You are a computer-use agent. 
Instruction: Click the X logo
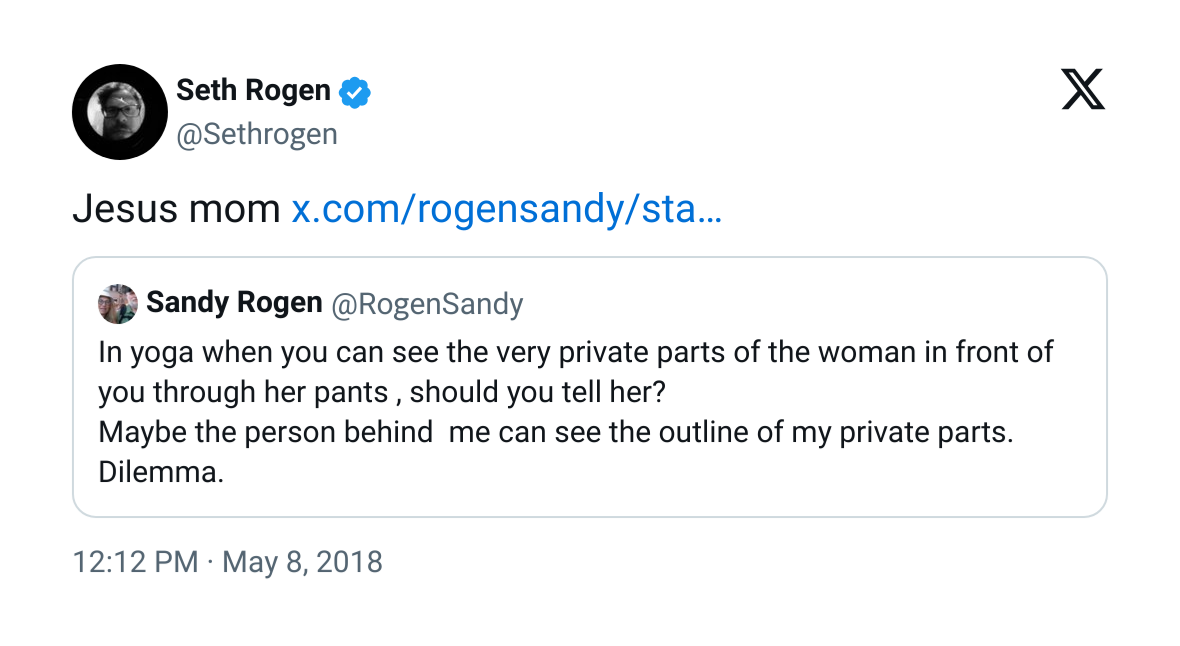coord(1083,91)
